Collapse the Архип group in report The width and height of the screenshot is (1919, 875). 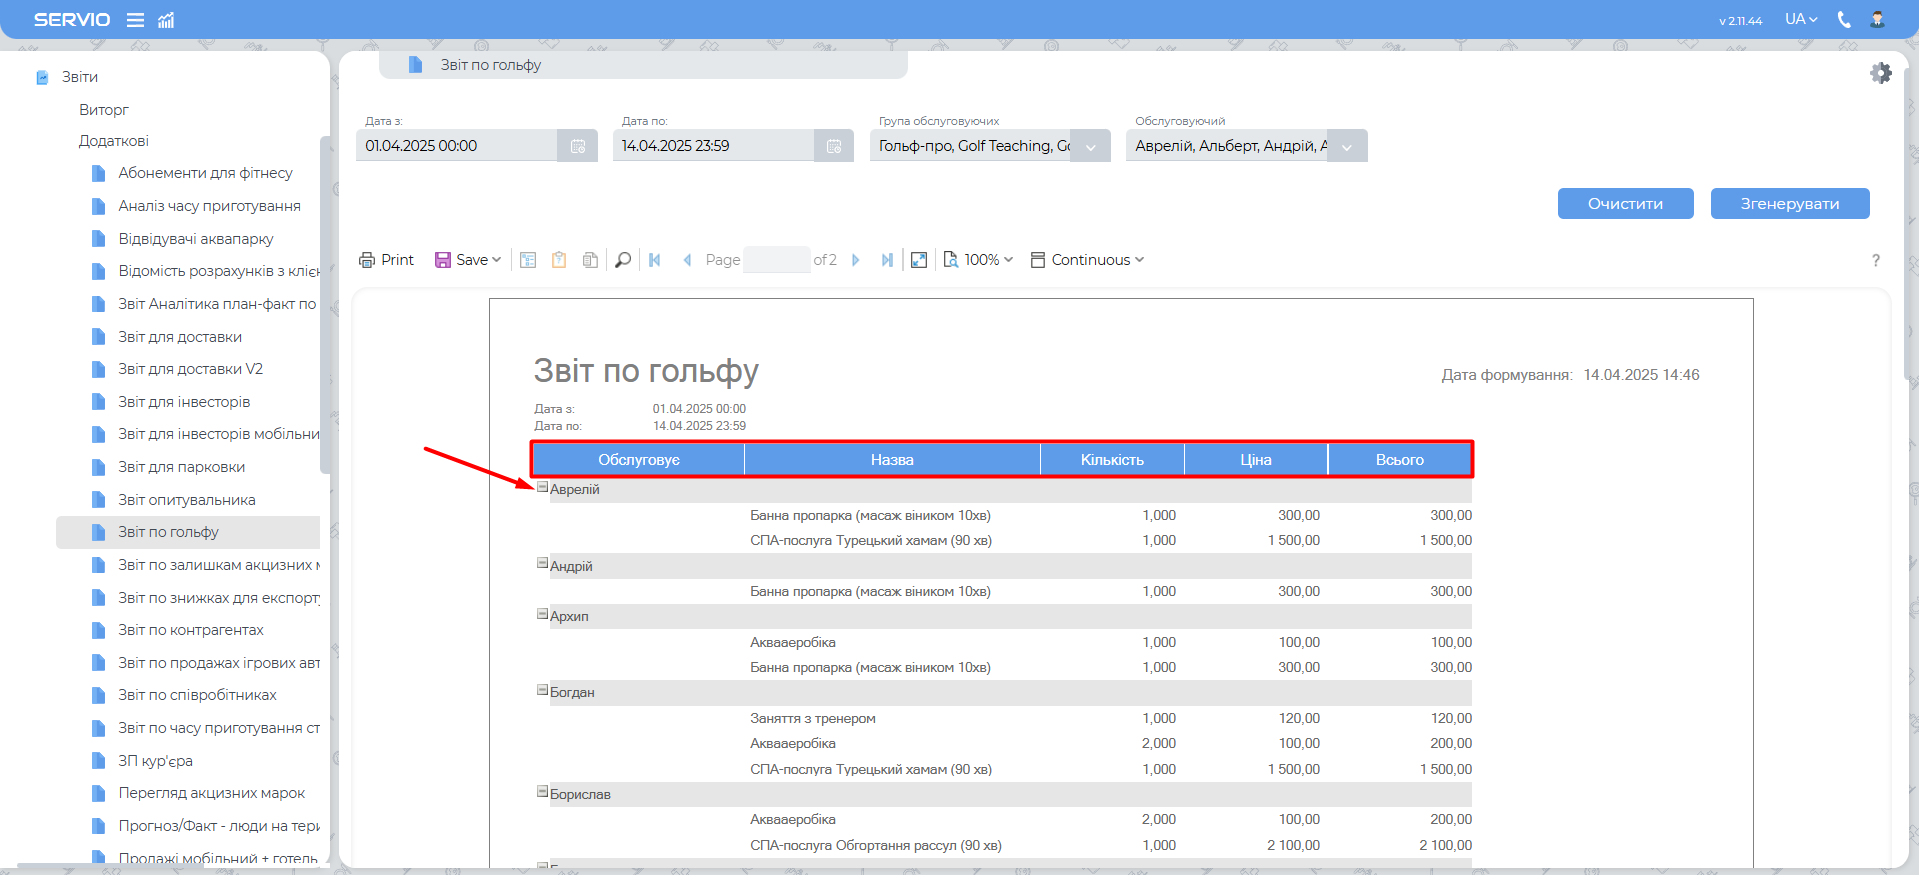tap(543, 615)
